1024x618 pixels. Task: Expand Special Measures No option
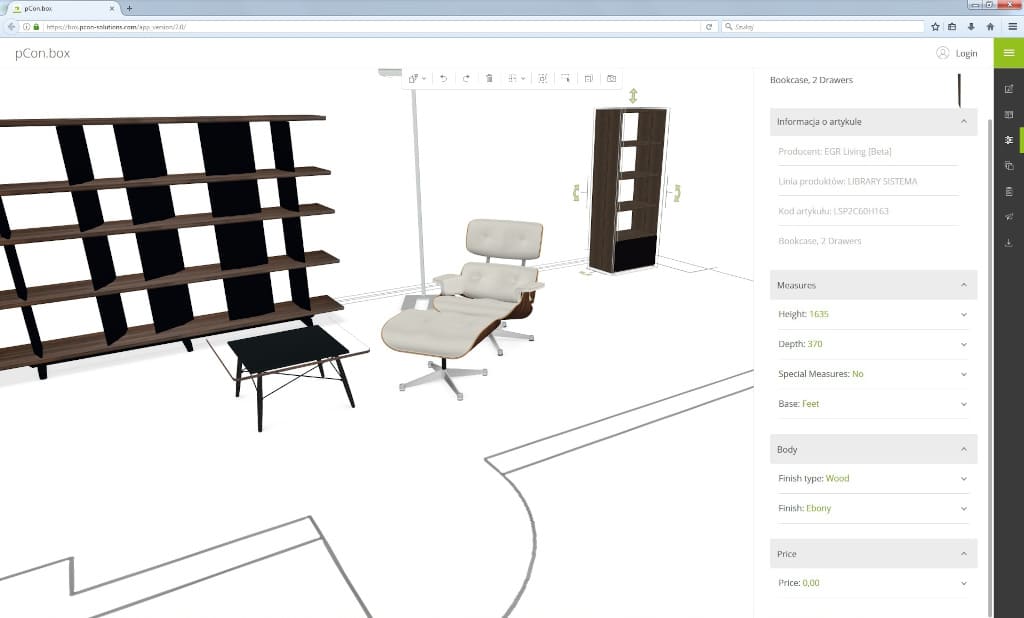[x=964, y=374]
